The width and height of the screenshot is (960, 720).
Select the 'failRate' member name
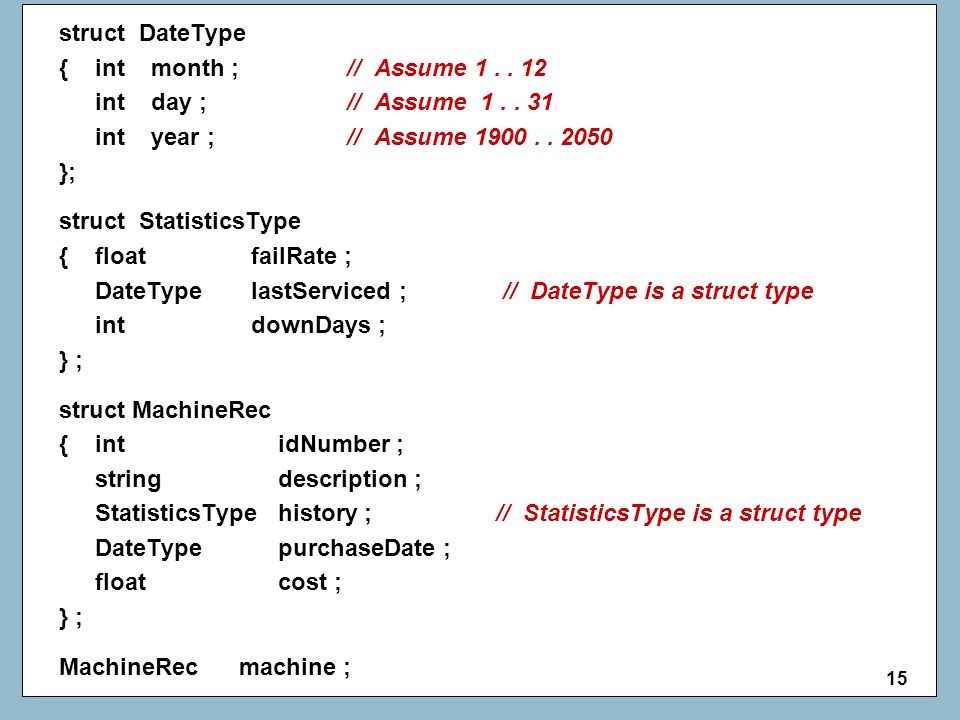click(294, 256)
